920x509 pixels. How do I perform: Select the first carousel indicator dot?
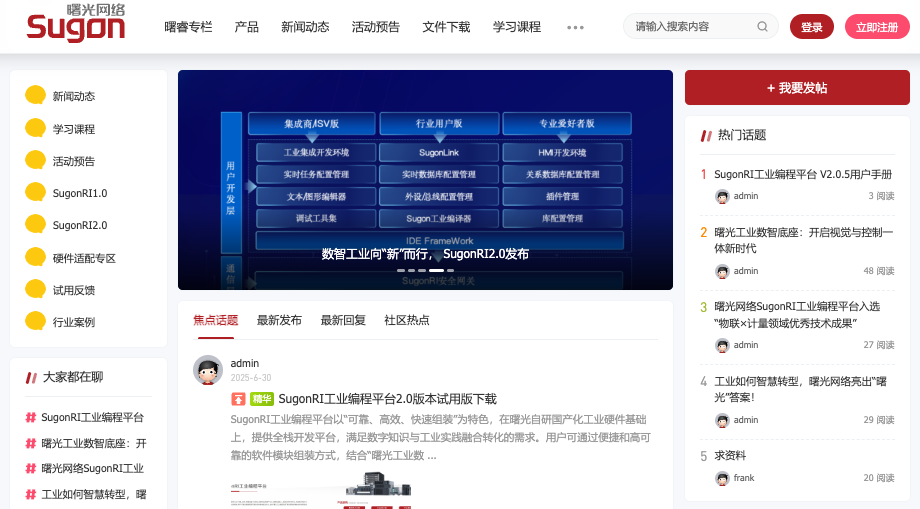(x=401, y=270)
